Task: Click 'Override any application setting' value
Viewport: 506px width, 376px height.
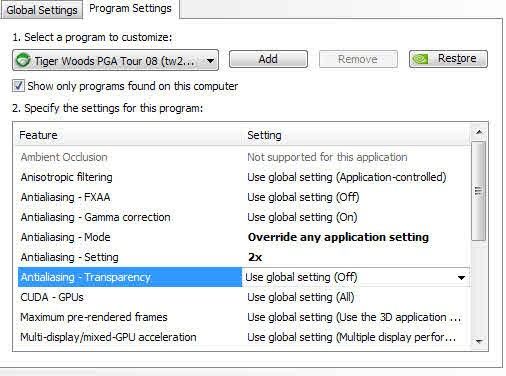Action: (x=338, y=237)
